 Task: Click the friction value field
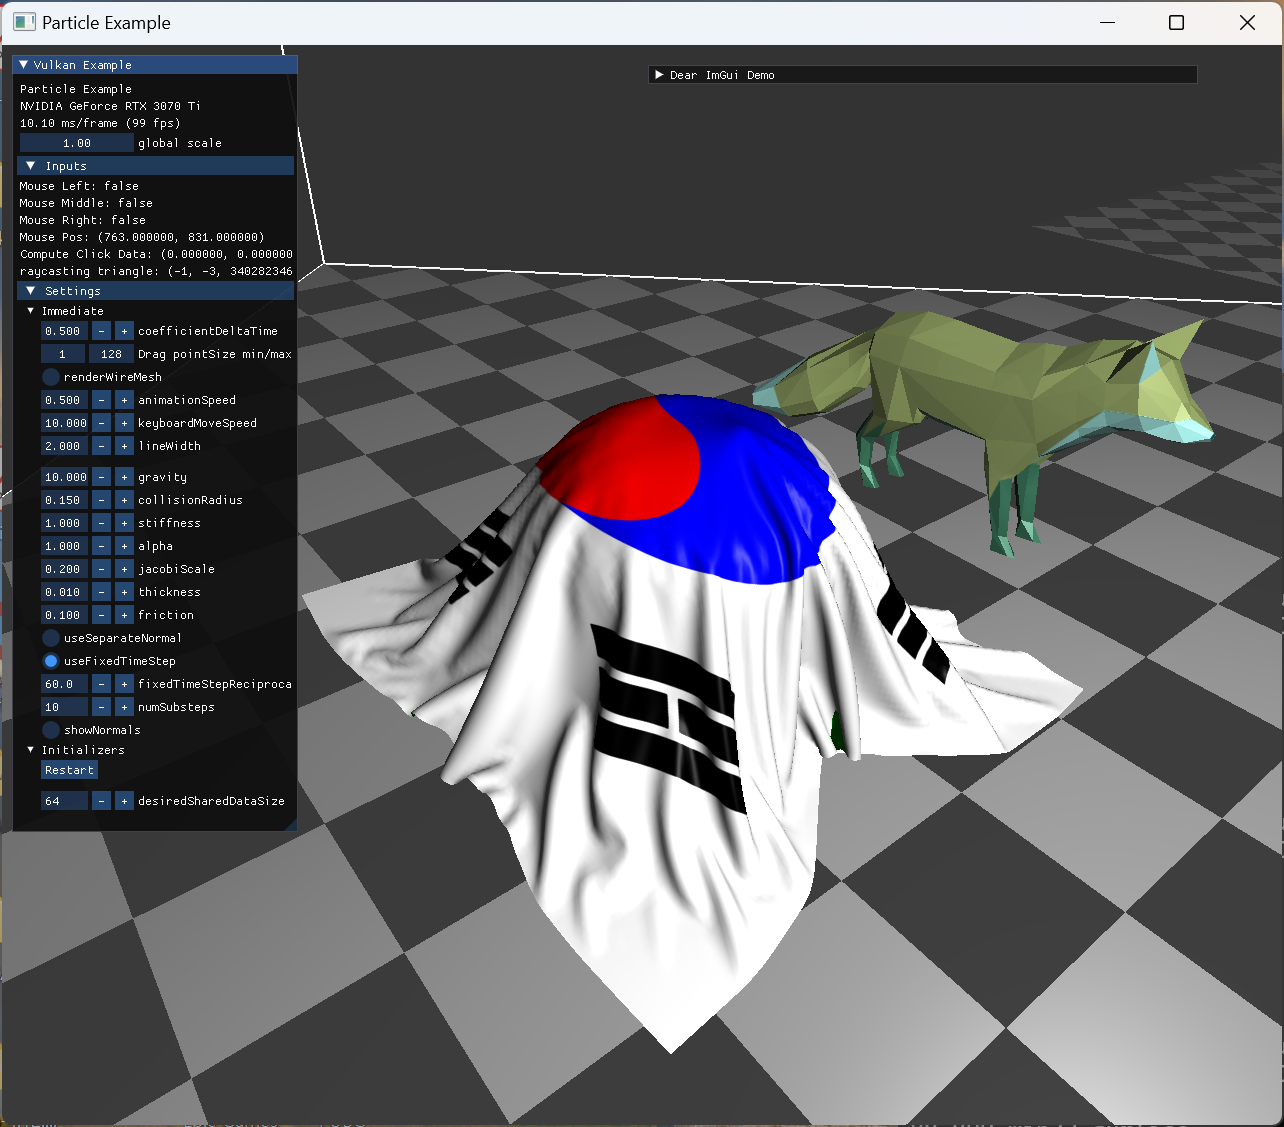click(x=64, y=615)
